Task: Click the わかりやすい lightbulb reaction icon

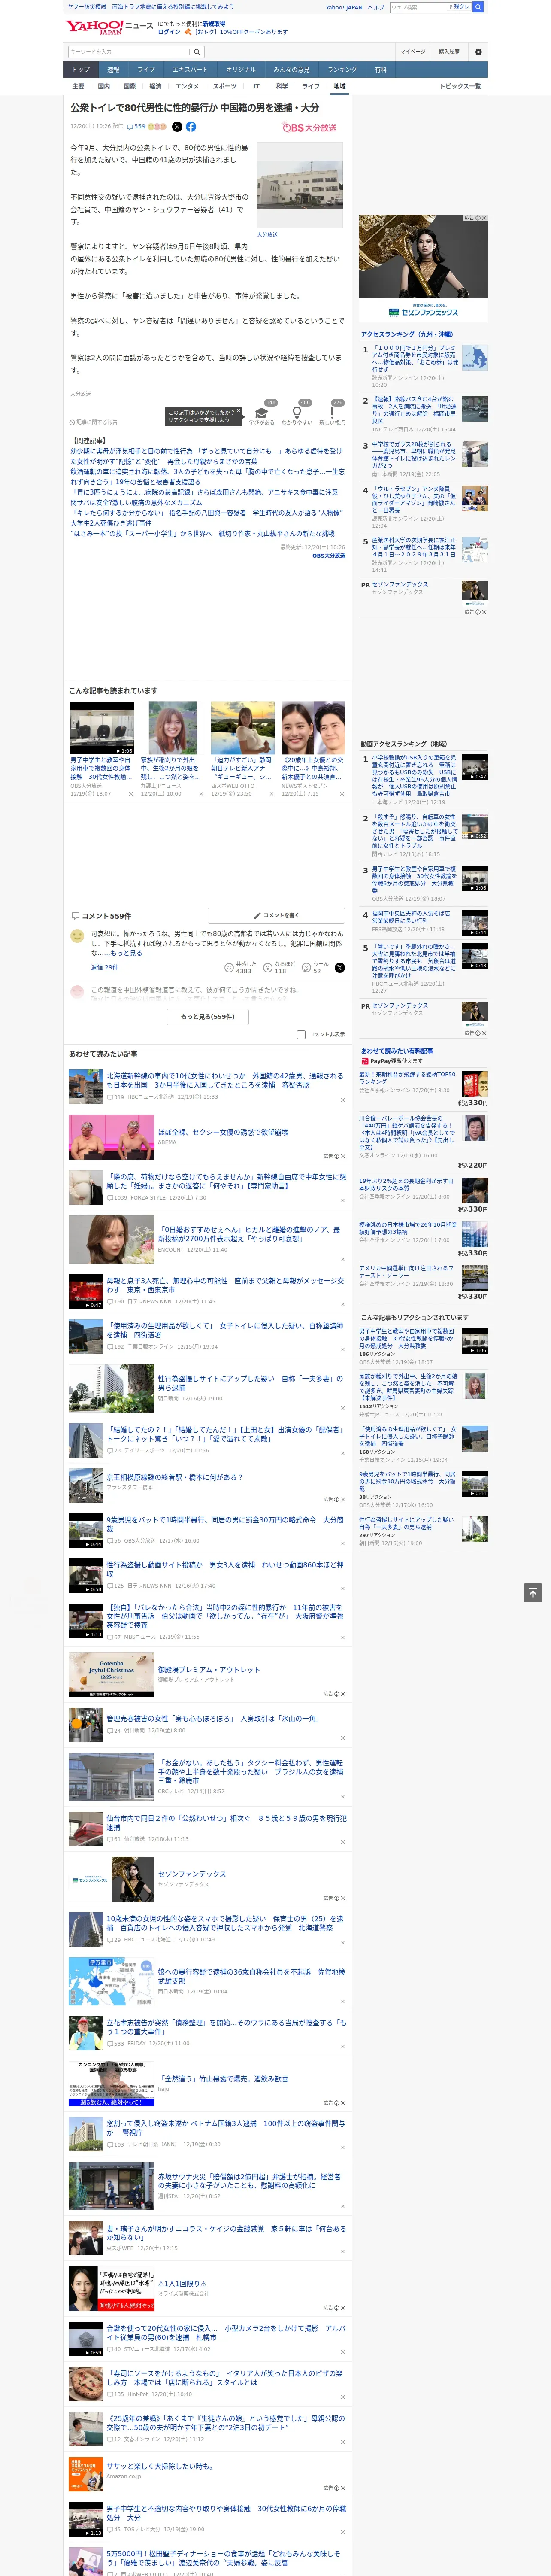Action: coord(297,413)
